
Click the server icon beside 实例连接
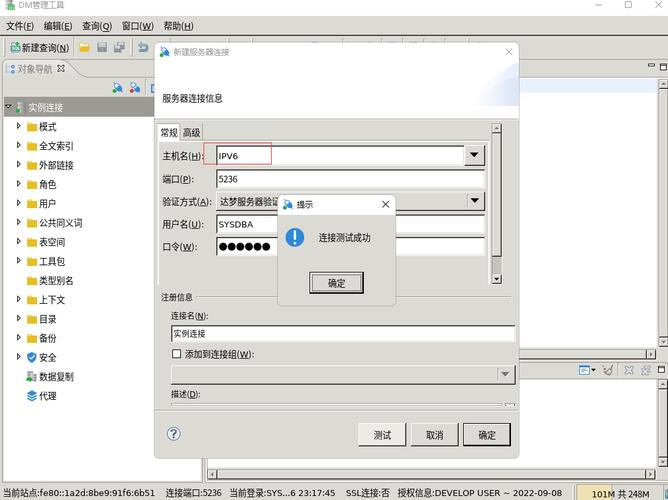19,107
